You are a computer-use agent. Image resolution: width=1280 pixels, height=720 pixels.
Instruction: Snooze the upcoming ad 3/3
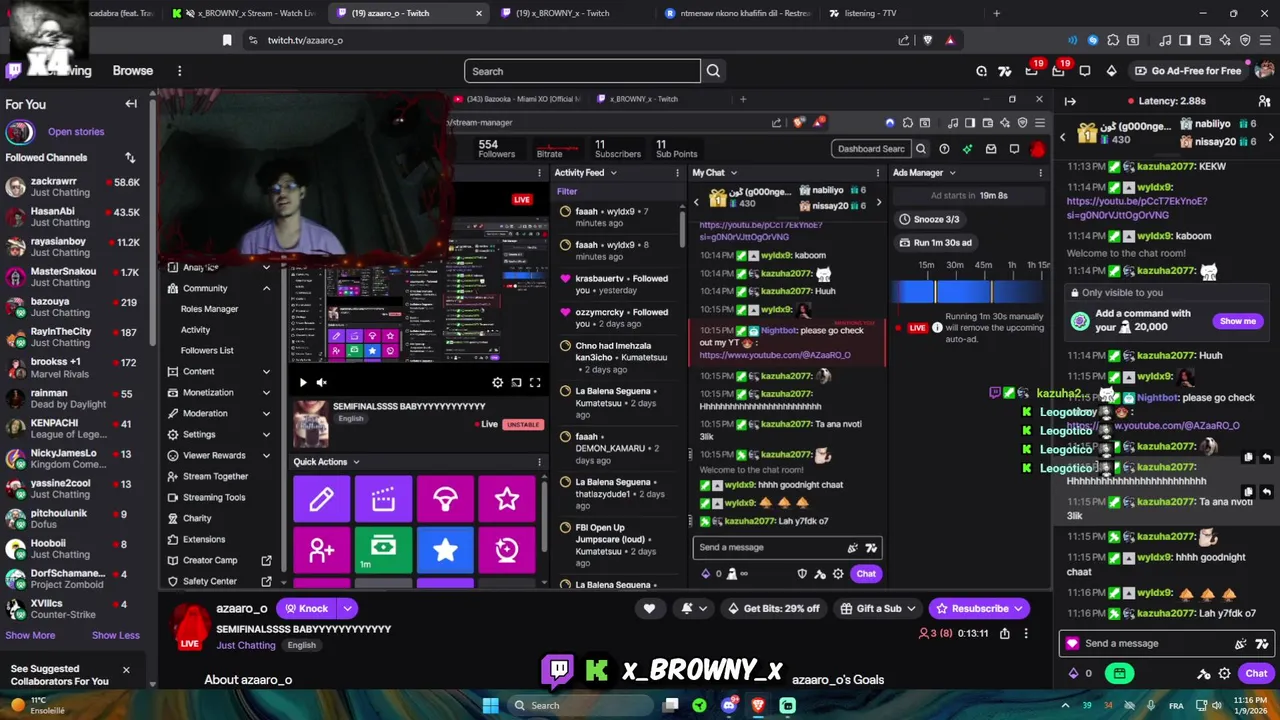coord(929,219)
